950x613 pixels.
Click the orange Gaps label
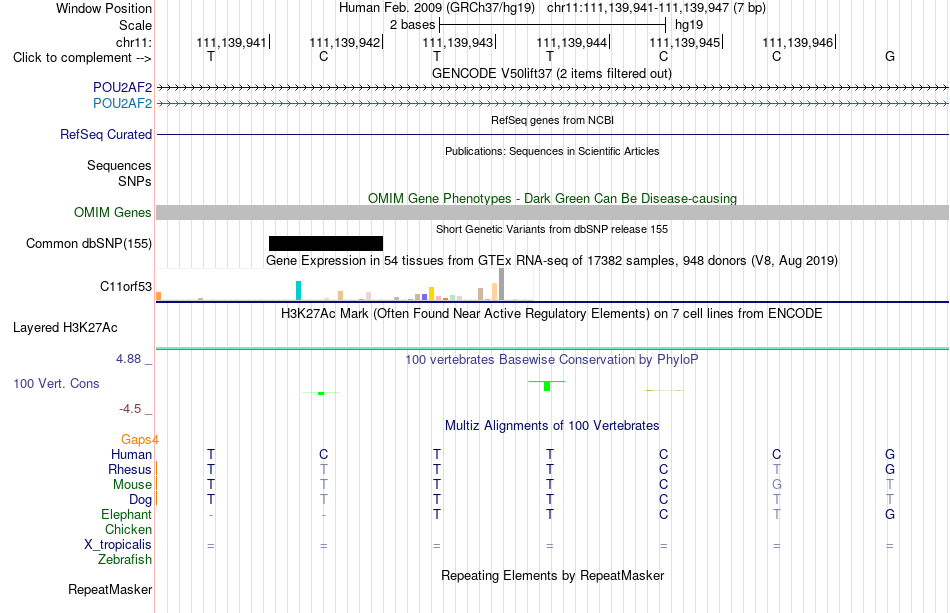(139, 440)
